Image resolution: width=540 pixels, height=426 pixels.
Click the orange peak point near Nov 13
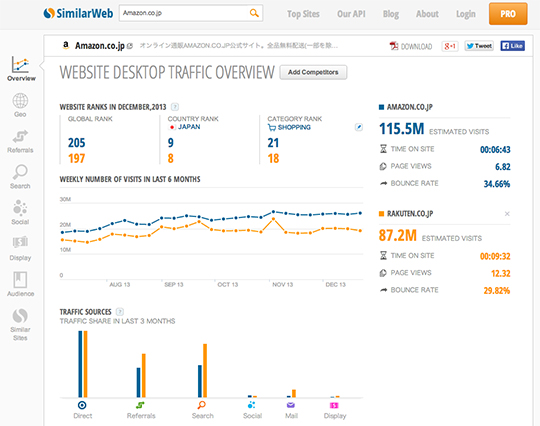(x=273, y=219)
